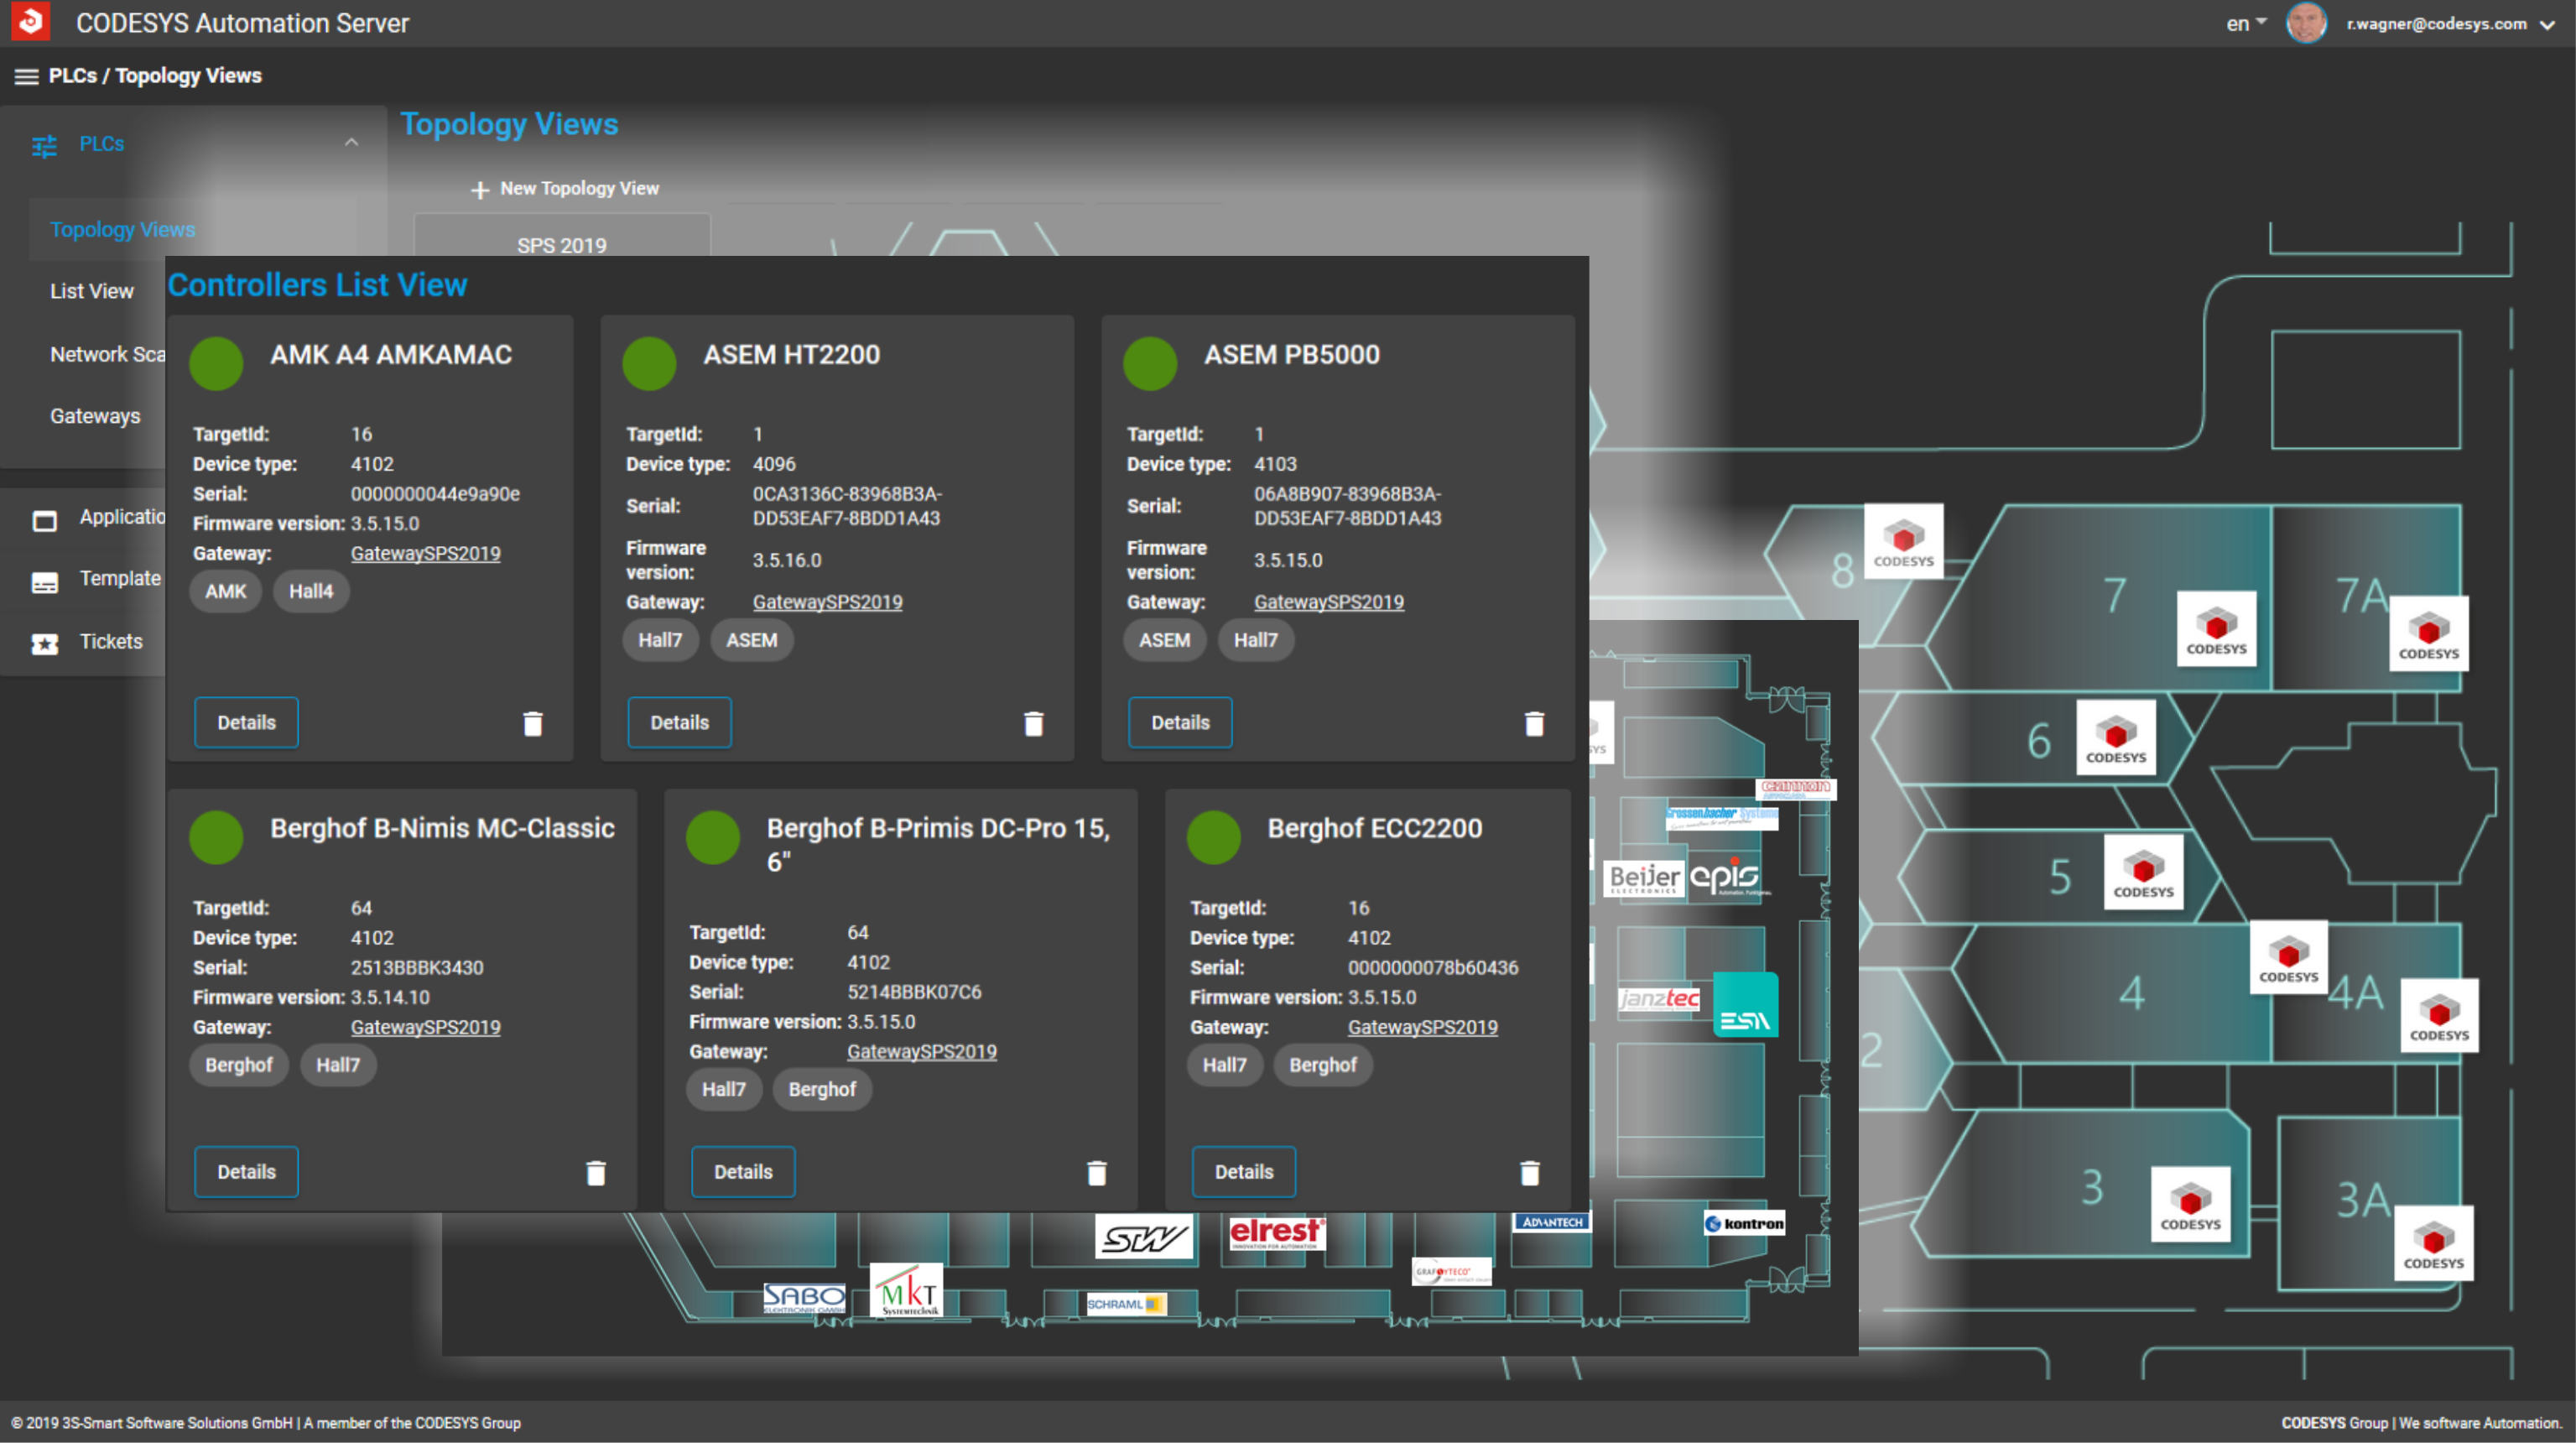Click the Templates panel icon
The height and width of the screenshot is (1443, 2576).
tap(46, 581)
